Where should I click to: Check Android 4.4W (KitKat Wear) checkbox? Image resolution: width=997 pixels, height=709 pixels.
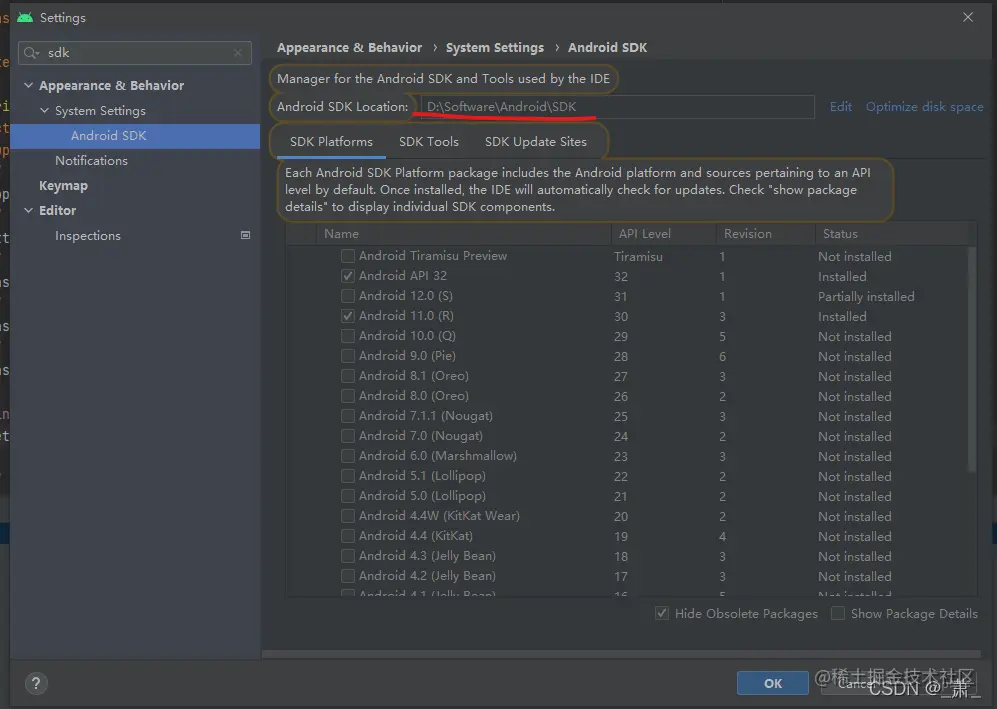(348, 516)
